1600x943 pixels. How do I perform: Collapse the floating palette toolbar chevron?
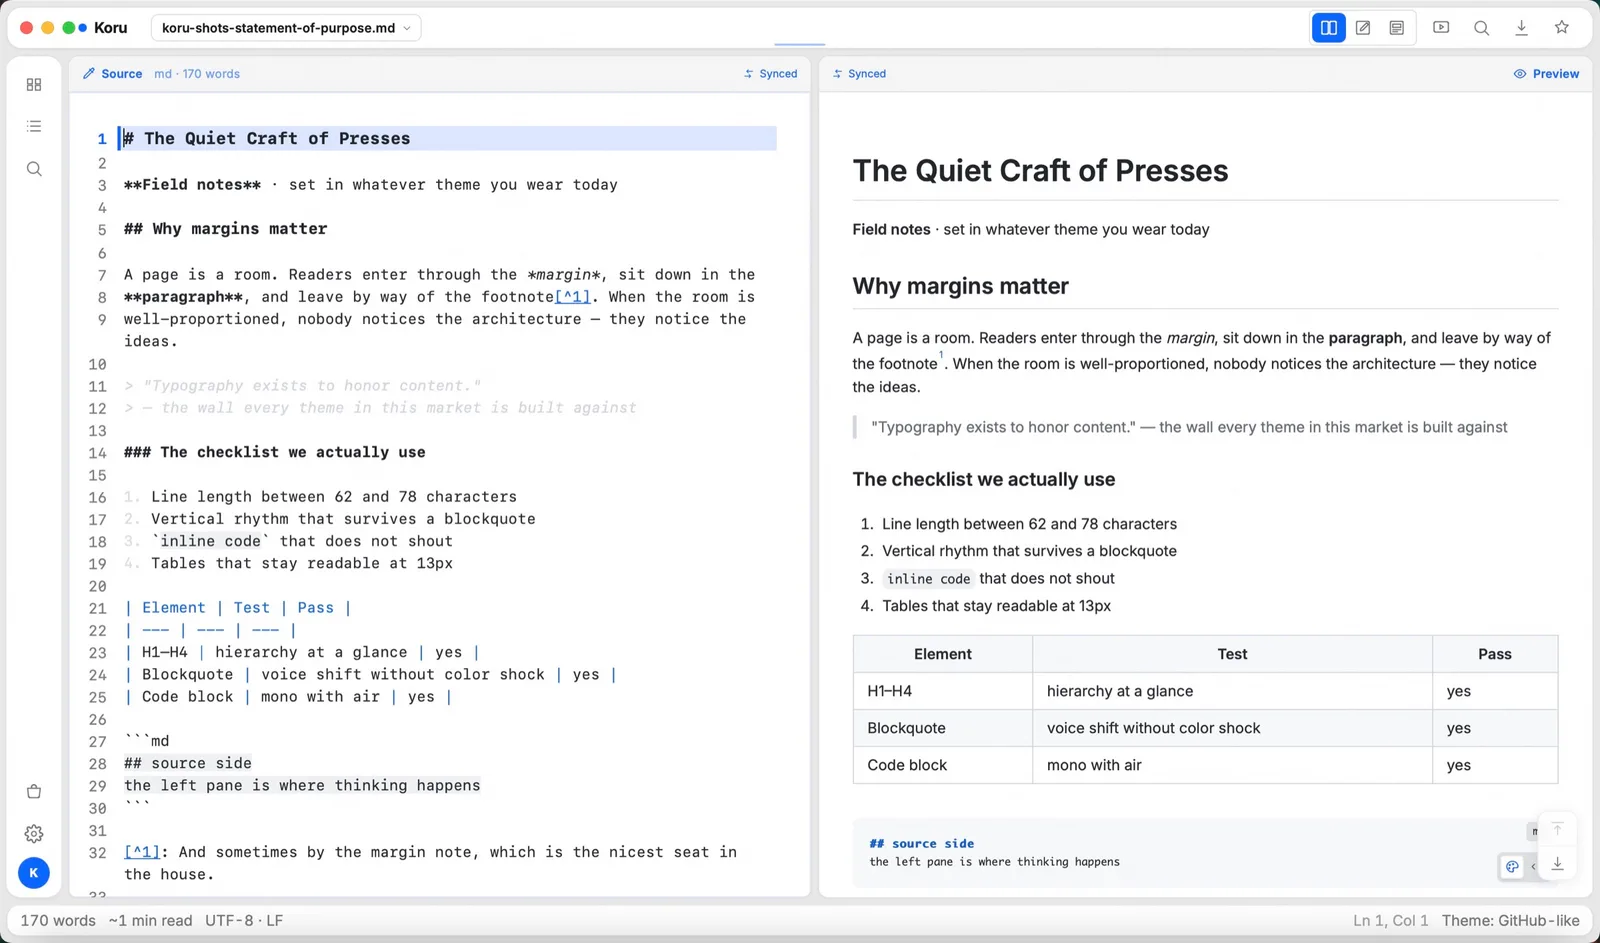coord(1533,867)
